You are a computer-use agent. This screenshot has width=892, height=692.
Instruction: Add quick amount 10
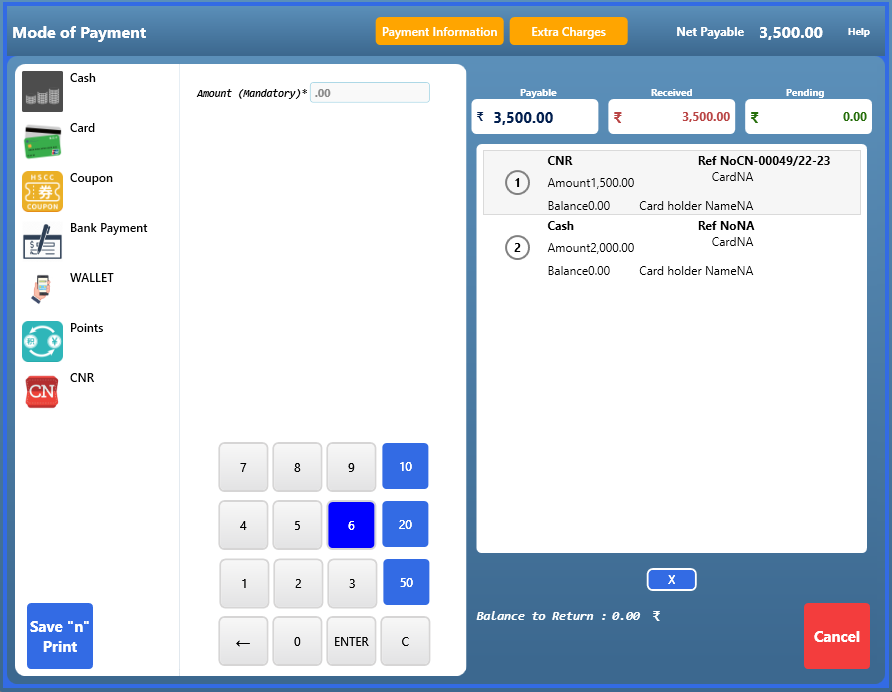[405, 467]
